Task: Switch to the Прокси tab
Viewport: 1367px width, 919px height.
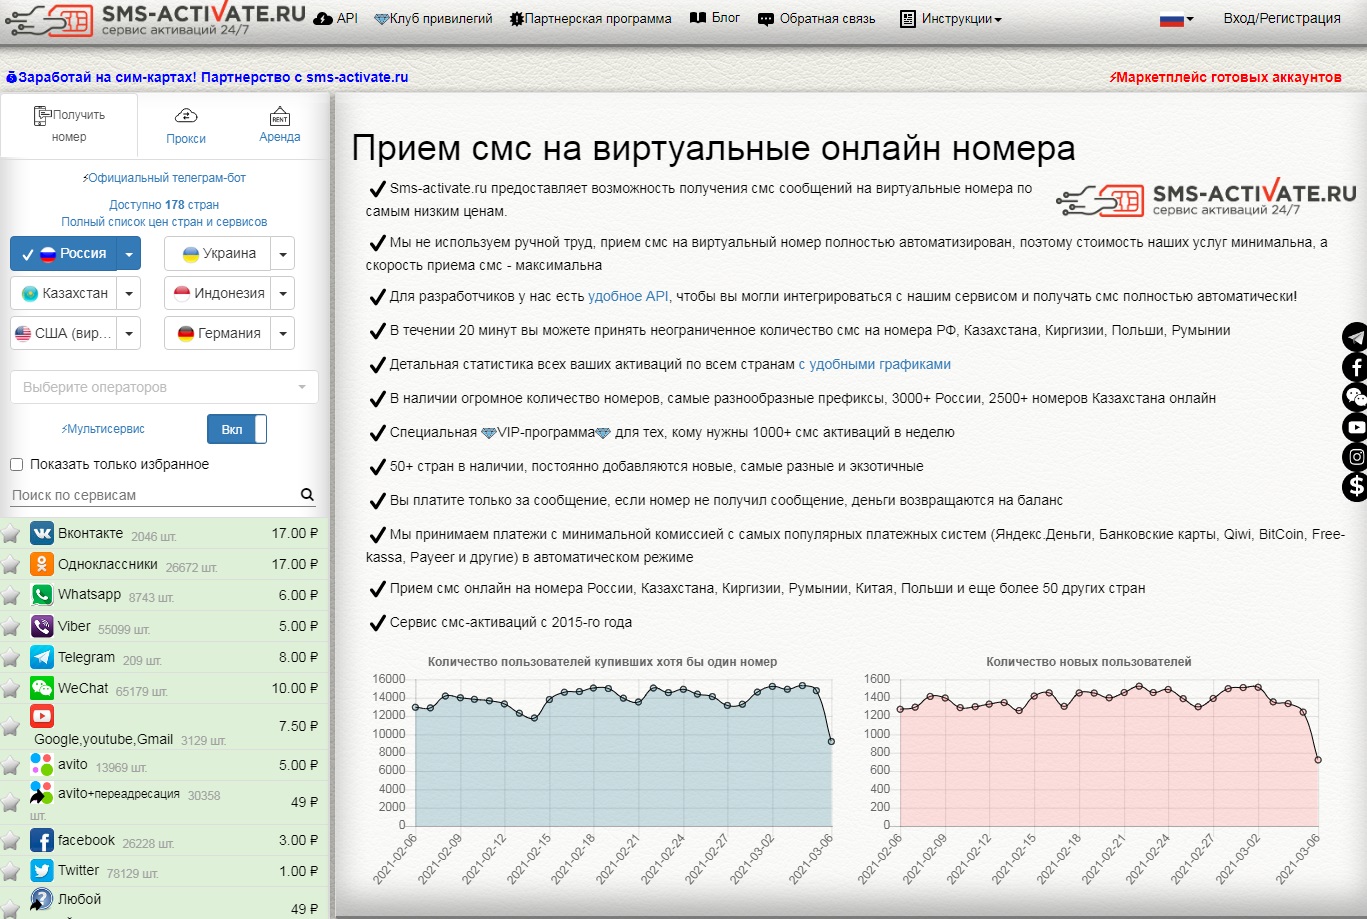Action: pyautogui.click(x=186, y=126)
